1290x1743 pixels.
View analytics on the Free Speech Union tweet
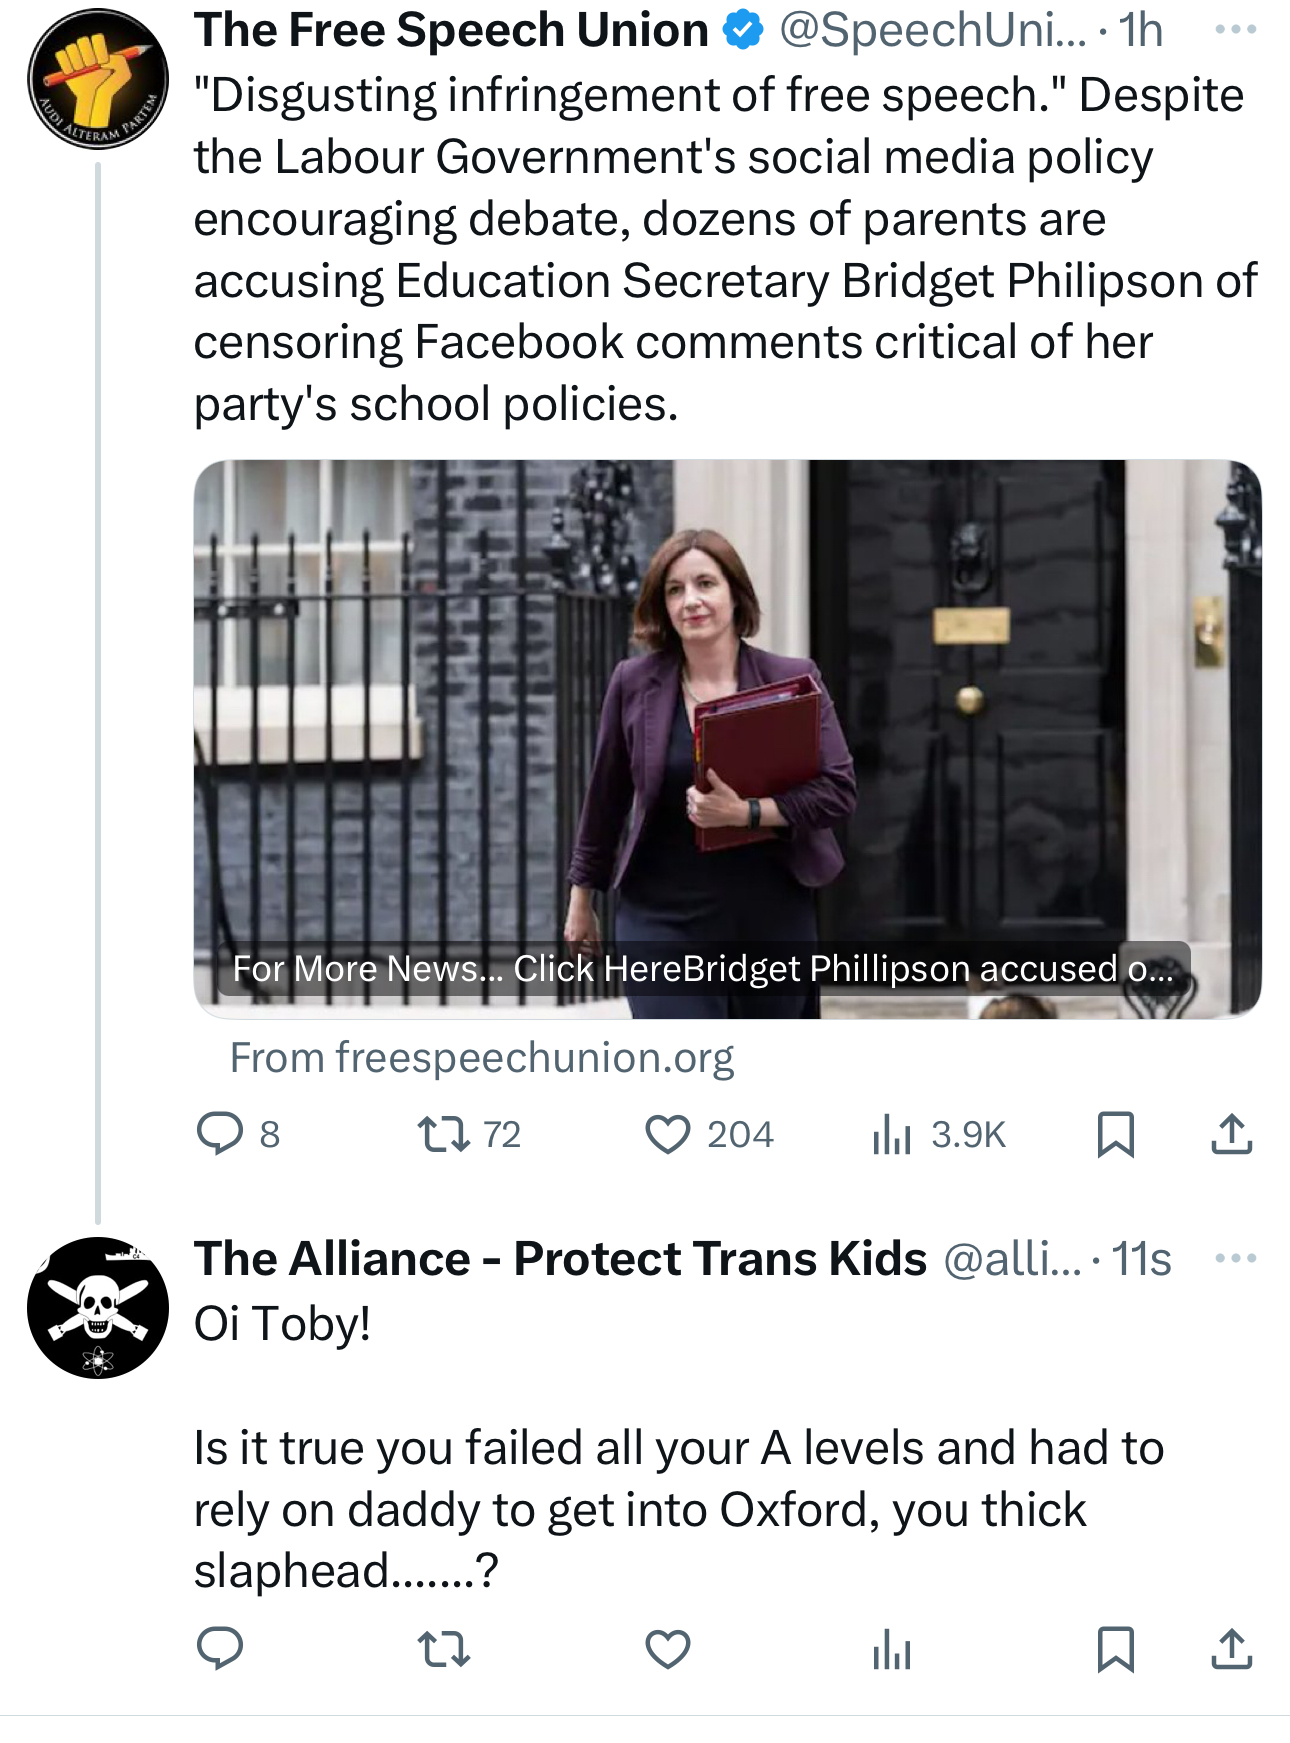tap(892, 1135)
